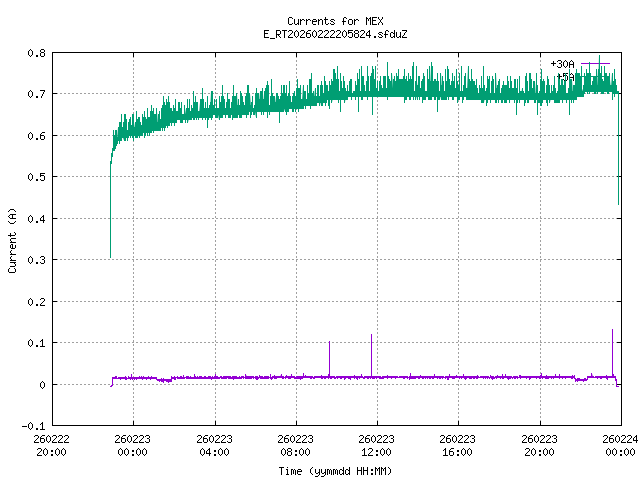Click the 0.3 y-axis tick label

35,260
